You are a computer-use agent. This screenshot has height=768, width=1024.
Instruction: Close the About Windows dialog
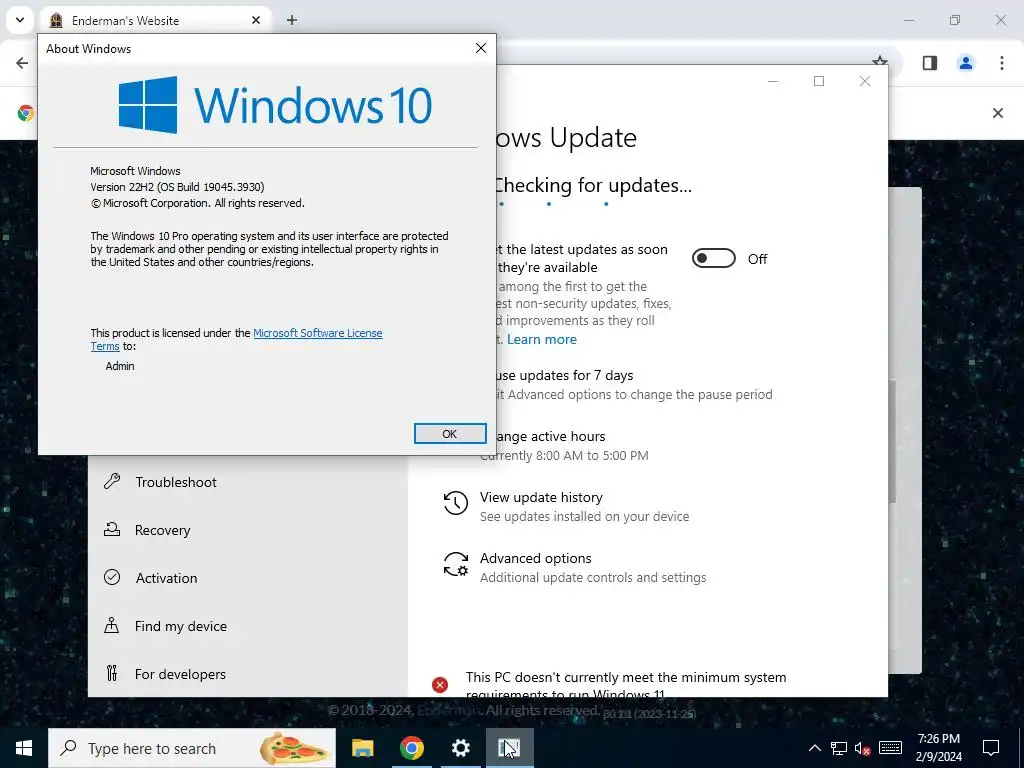[481, 48]
